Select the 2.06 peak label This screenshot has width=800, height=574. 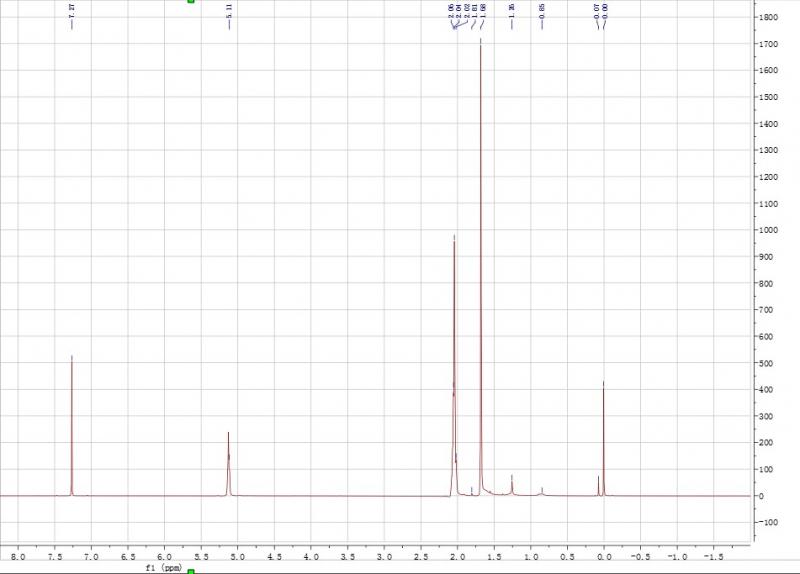[x=451, y=11]
